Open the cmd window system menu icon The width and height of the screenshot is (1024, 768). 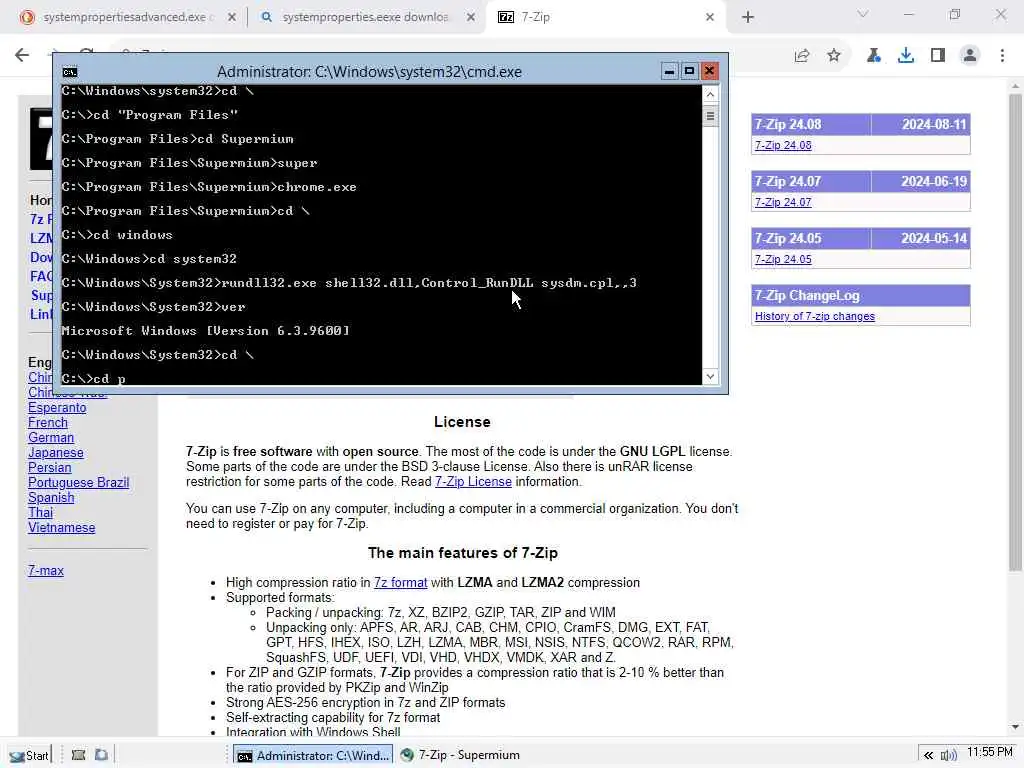(x=70, y=72)
